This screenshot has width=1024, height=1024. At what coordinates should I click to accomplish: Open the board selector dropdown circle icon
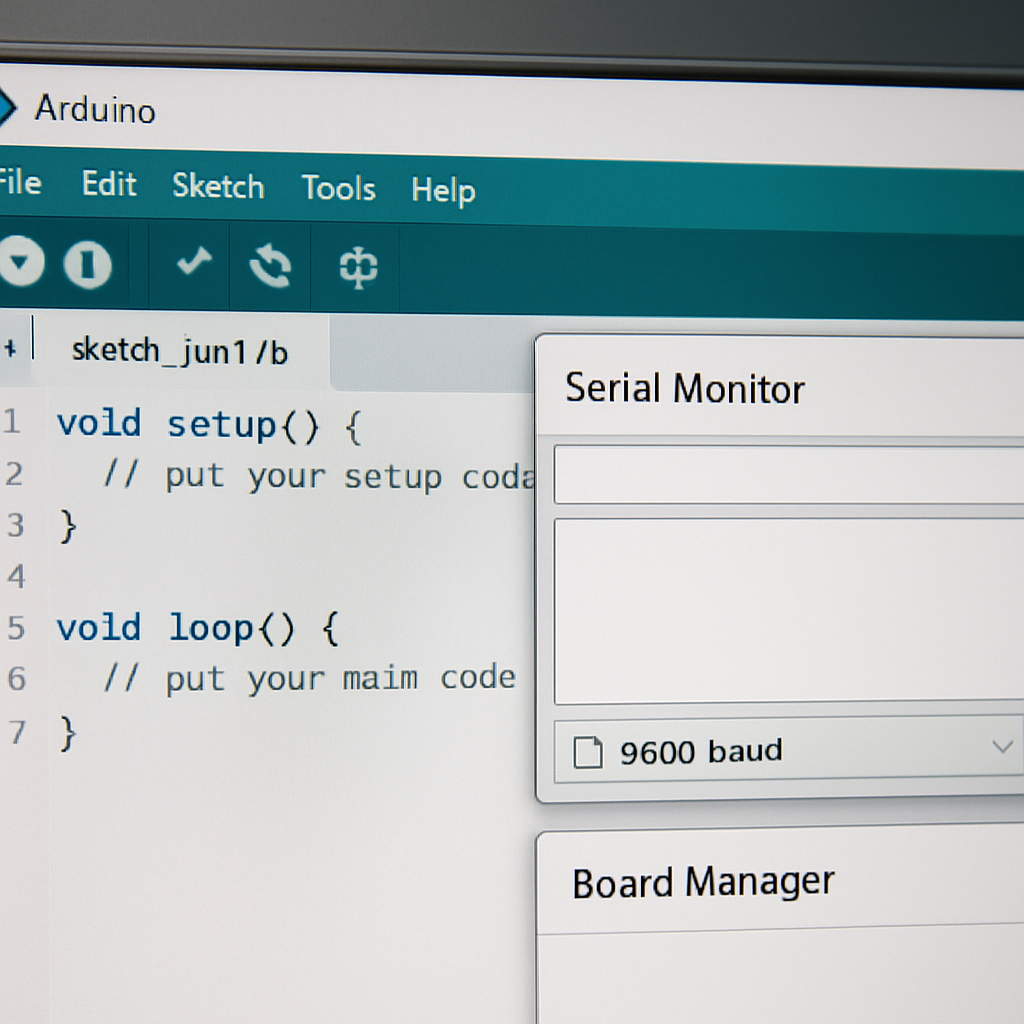coord(20,262)
